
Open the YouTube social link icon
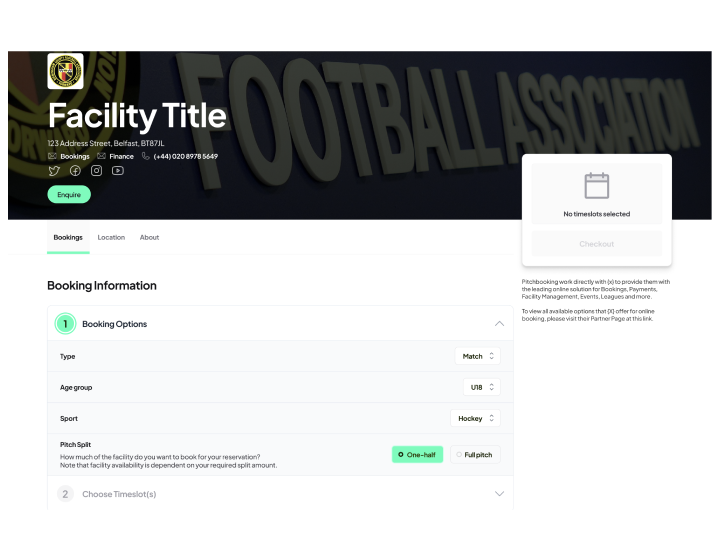click(x=118, y=171)
